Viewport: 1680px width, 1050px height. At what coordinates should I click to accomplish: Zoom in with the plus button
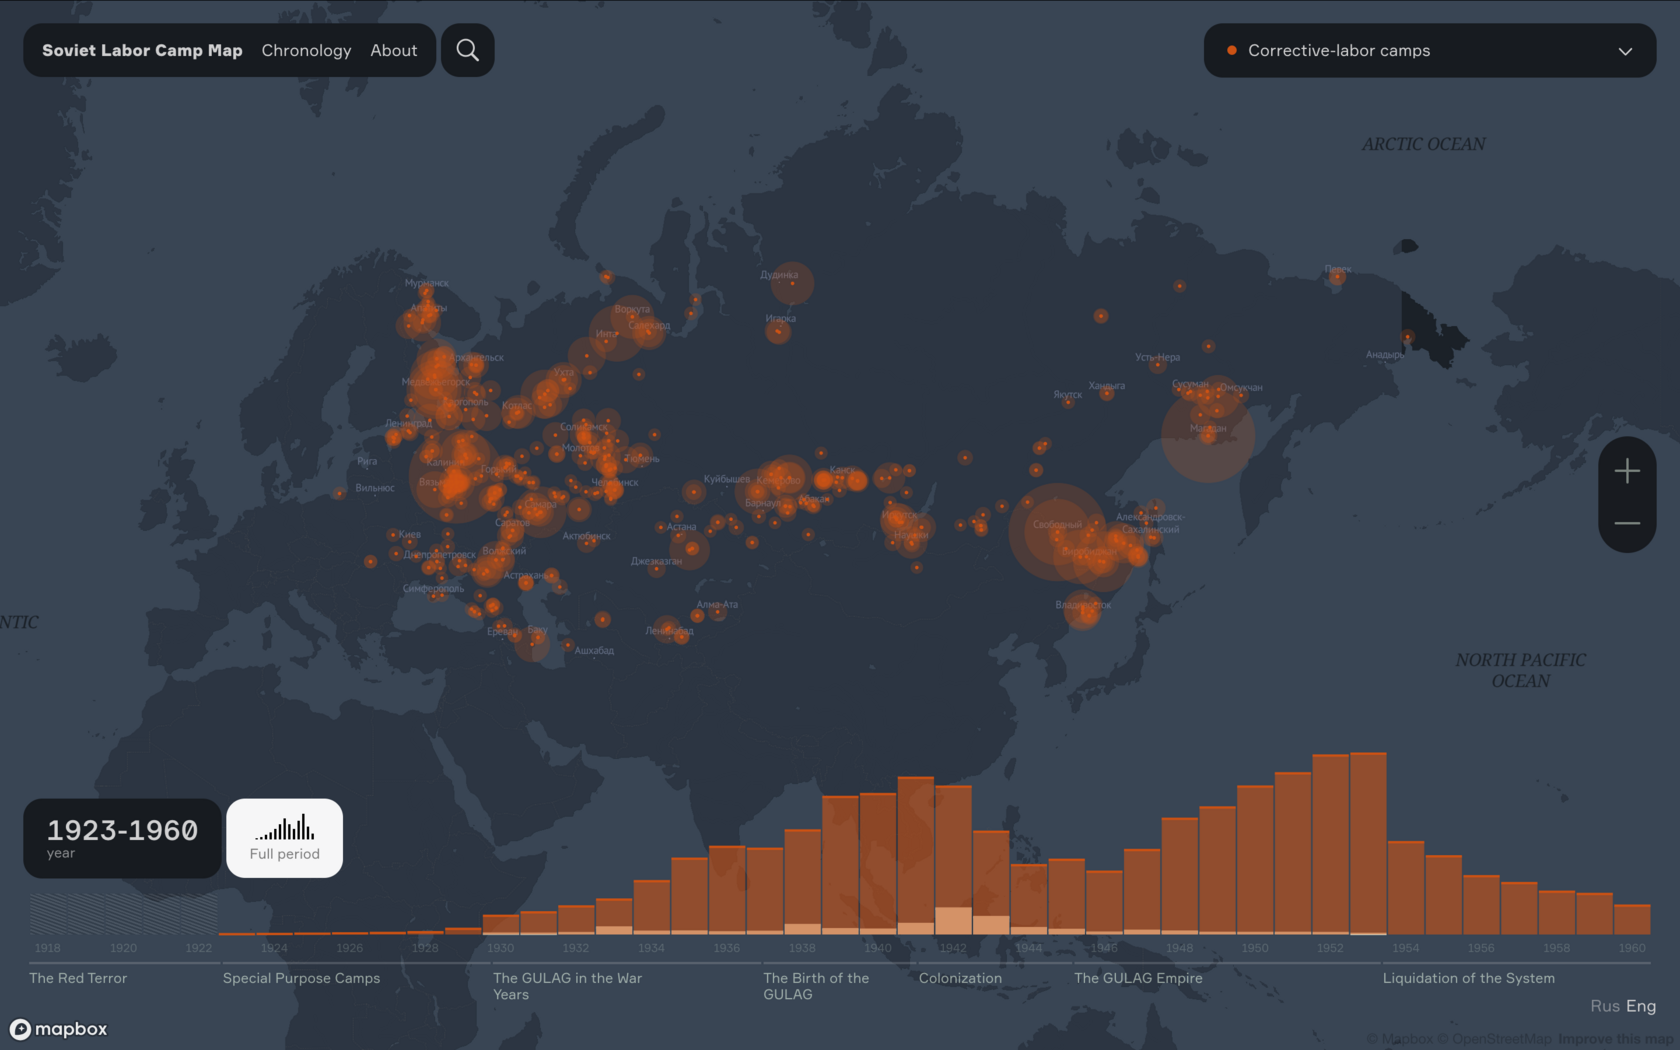(x=1626, y=471)
